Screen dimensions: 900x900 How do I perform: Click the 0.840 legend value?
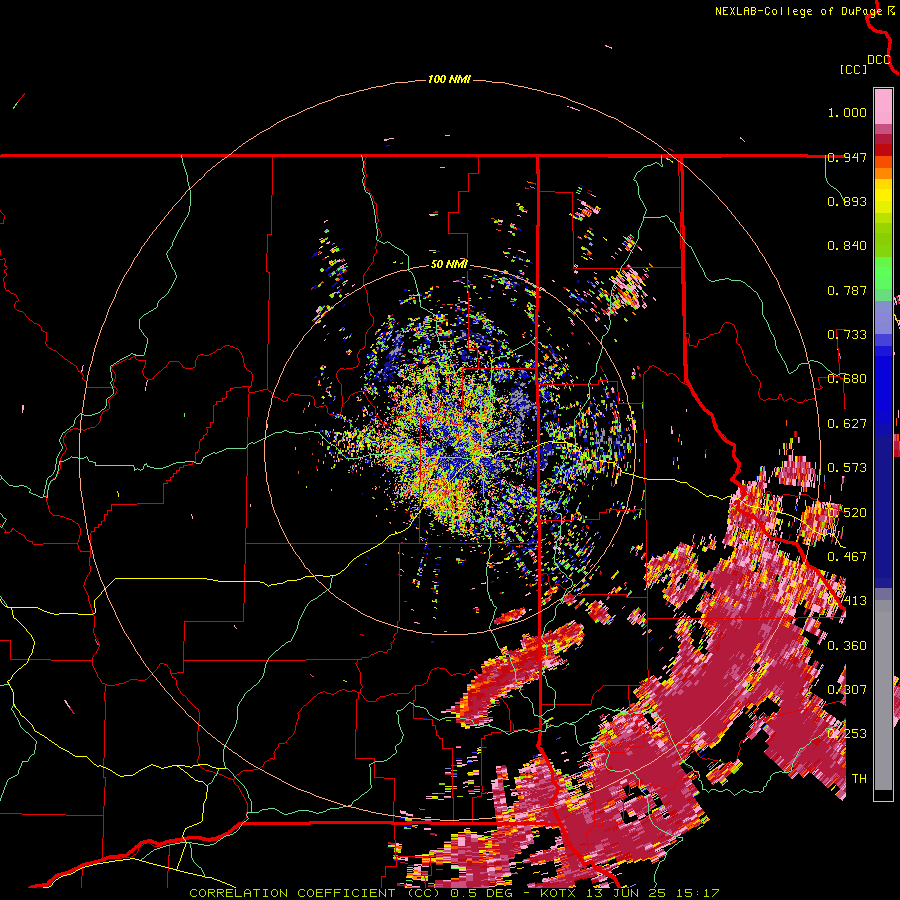pos(847,246)
